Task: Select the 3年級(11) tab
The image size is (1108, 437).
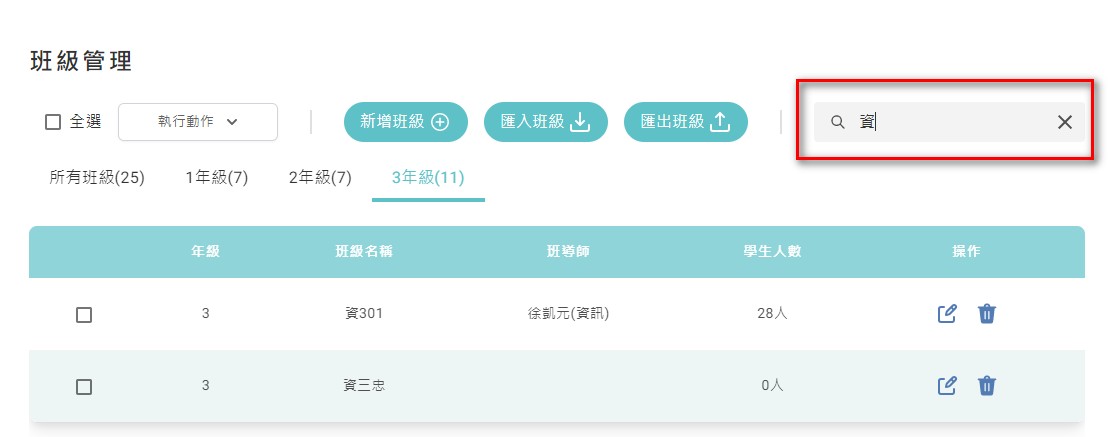Action: pos(428,177)
